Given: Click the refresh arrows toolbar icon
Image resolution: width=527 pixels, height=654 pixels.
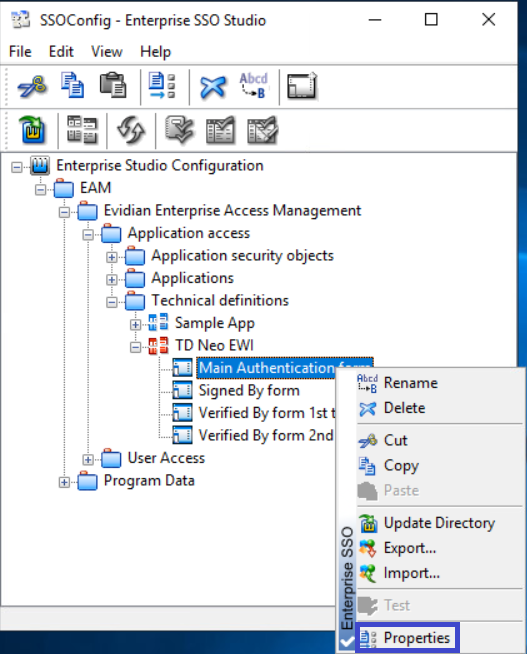Looking at the screenshot, I should click(x=131, y=130).
